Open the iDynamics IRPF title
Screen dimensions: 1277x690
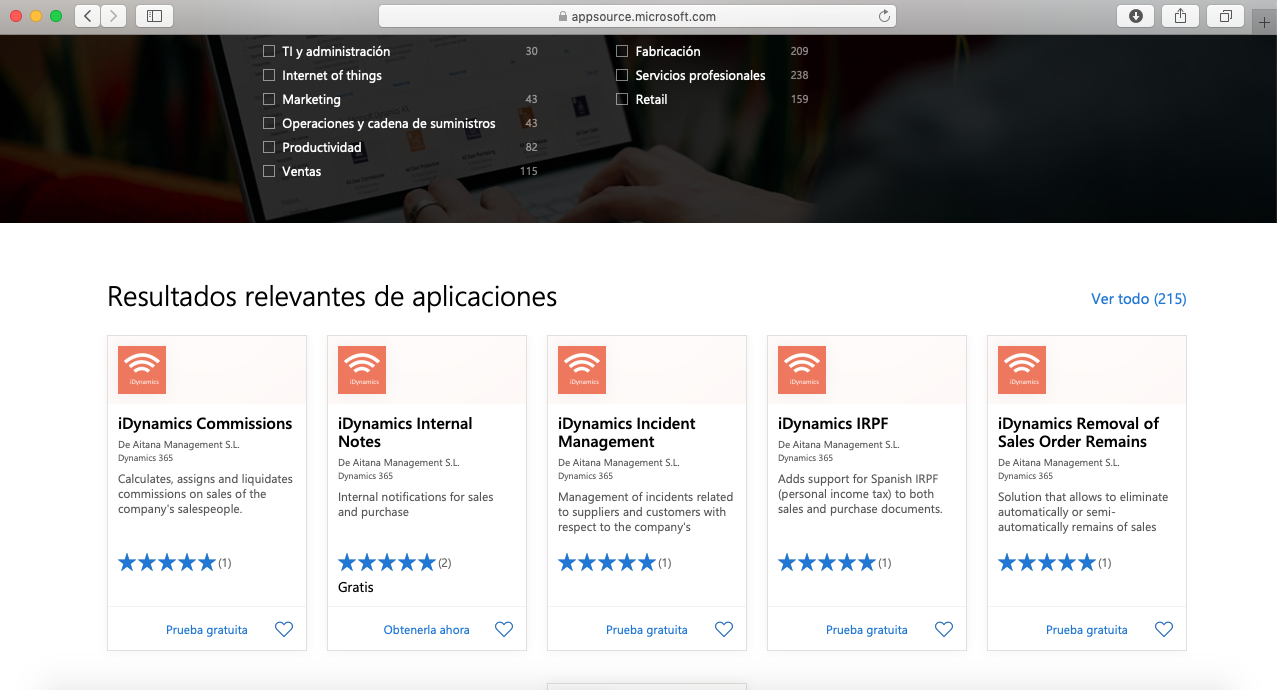(x=833, y=423)
